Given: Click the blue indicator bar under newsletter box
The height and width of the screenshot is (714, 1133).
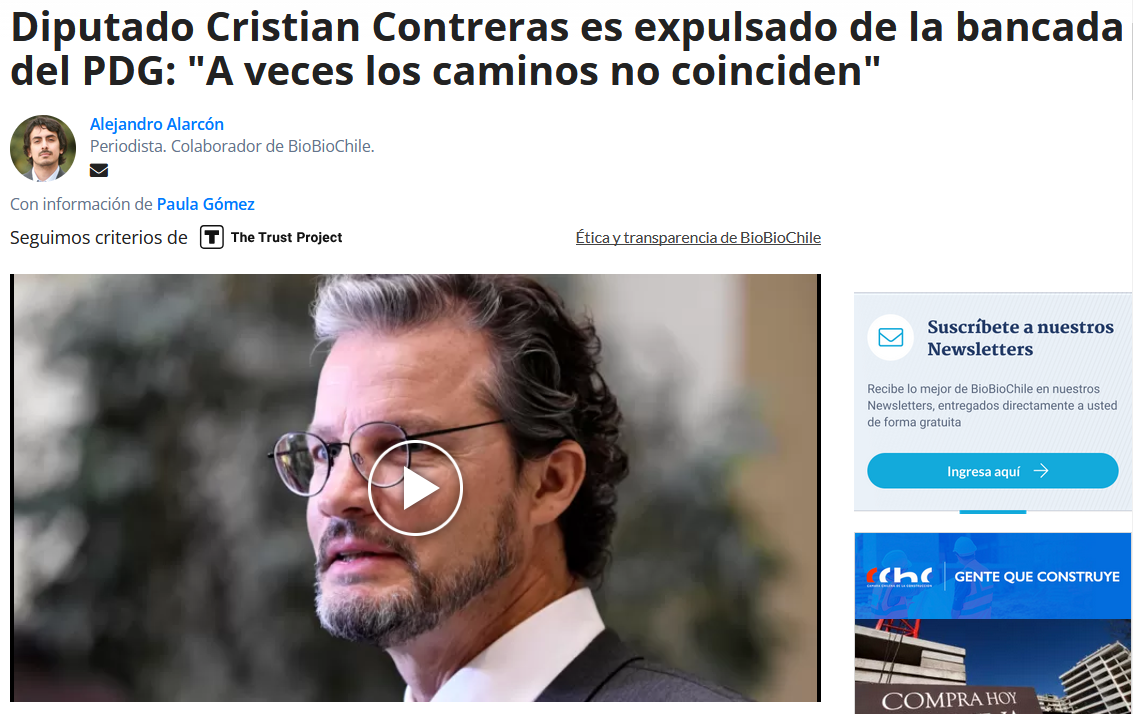Looking at the screenshot, I should tap(993, 512).
